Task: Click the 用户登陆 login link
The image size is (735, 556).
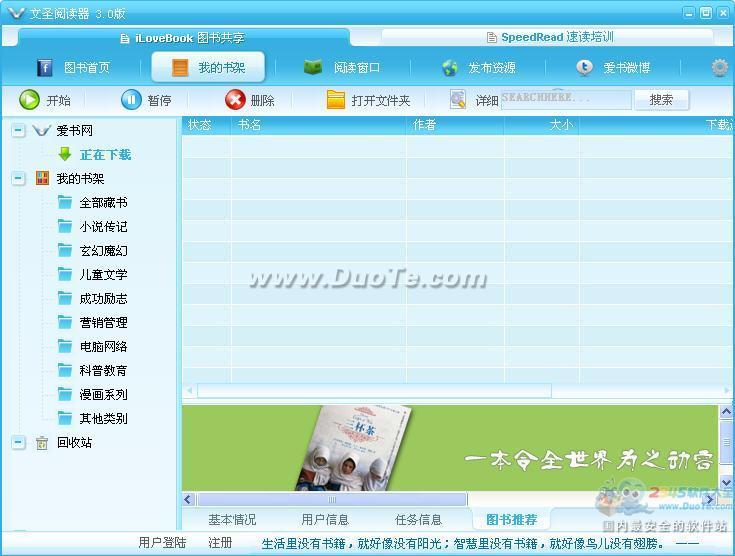Action: (x=162, y=543)
